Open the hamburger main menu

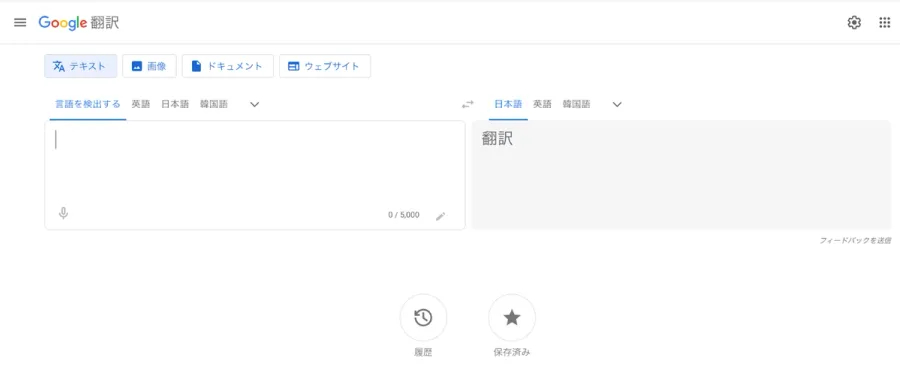(x=20, y=22)
